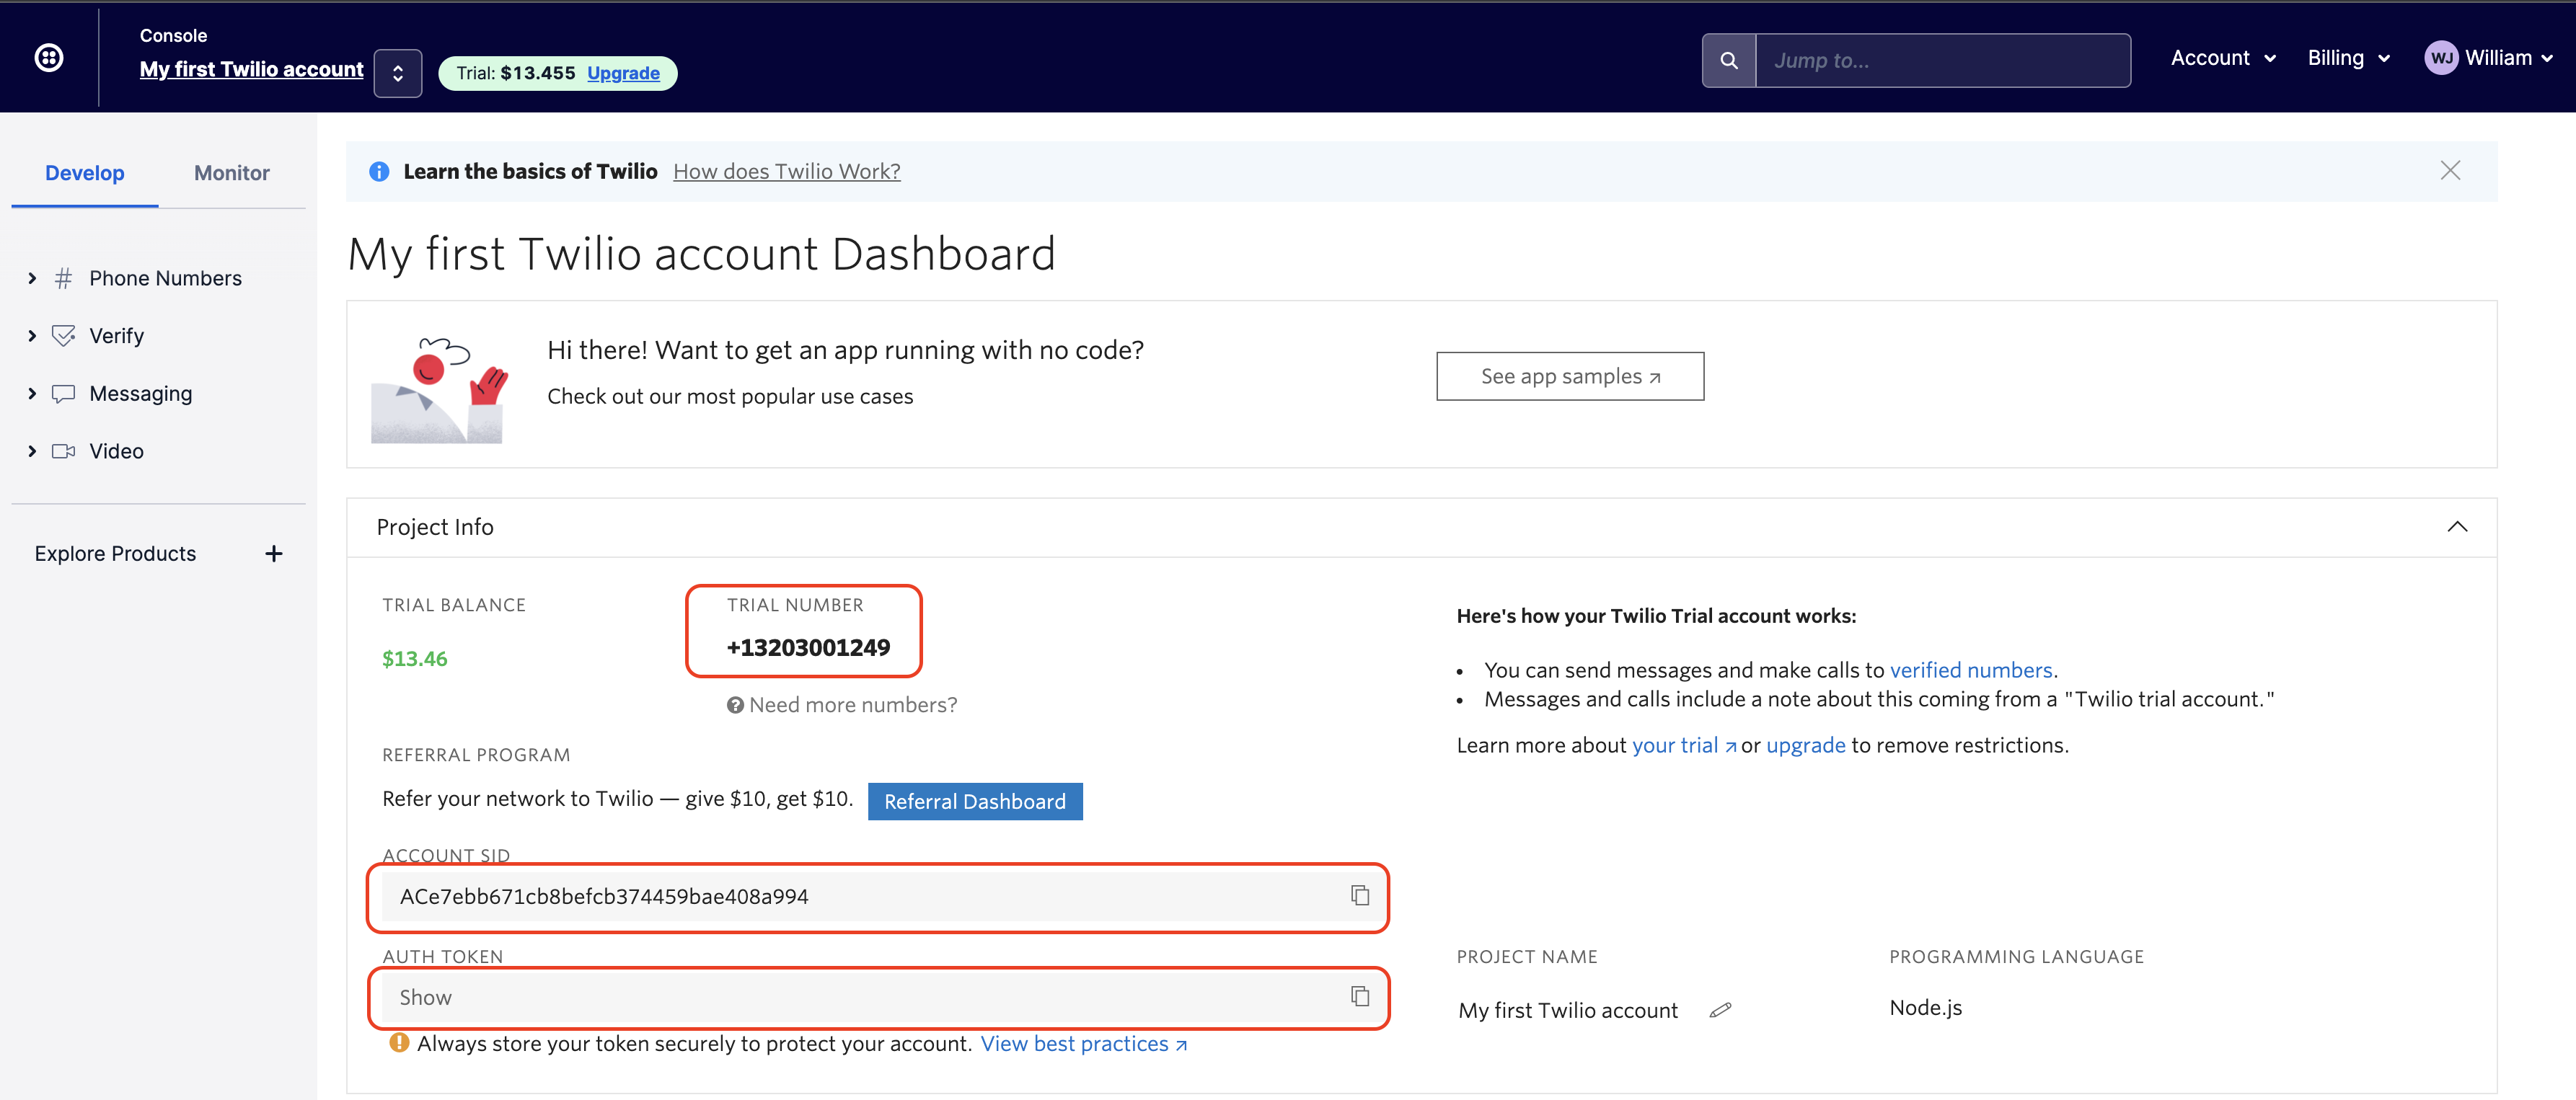Open the Referral Dashboard
This screenshot has width=2576, height=1100.
pos(974,801)
